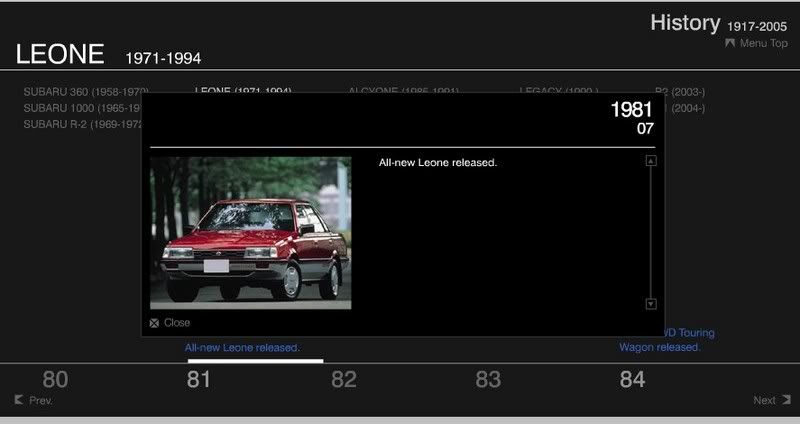
Task: Click the scroll down arrow in popup
Action: pos(651,304)
